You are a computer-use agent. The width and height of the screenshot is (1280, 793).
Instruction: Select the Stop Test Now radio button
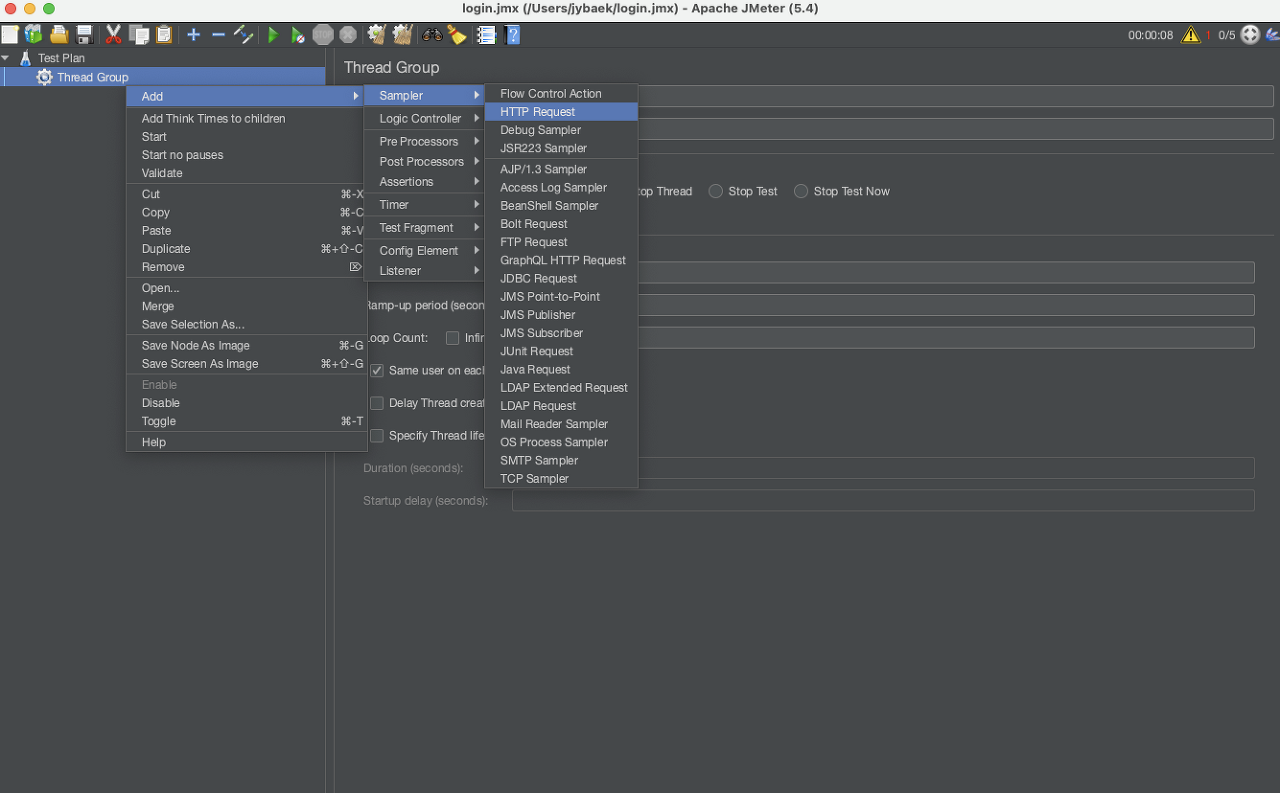point(801,191)
